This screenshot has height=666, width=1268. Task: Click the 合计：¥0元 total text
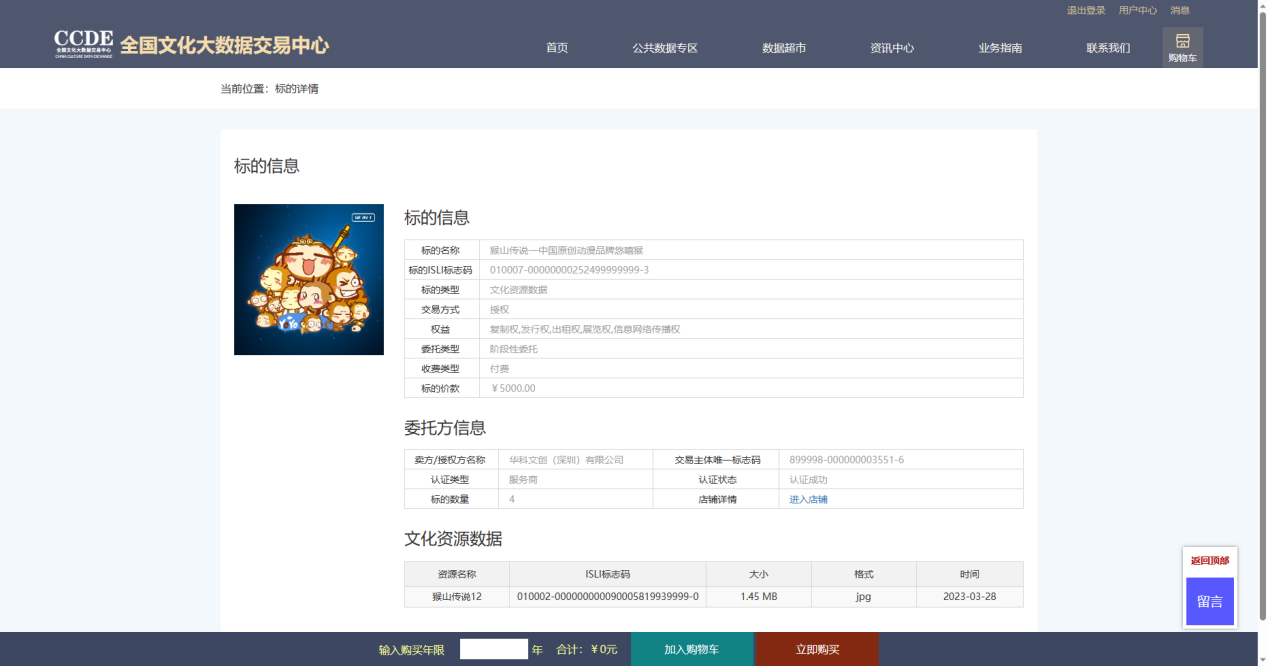click(x=586, y=650)
